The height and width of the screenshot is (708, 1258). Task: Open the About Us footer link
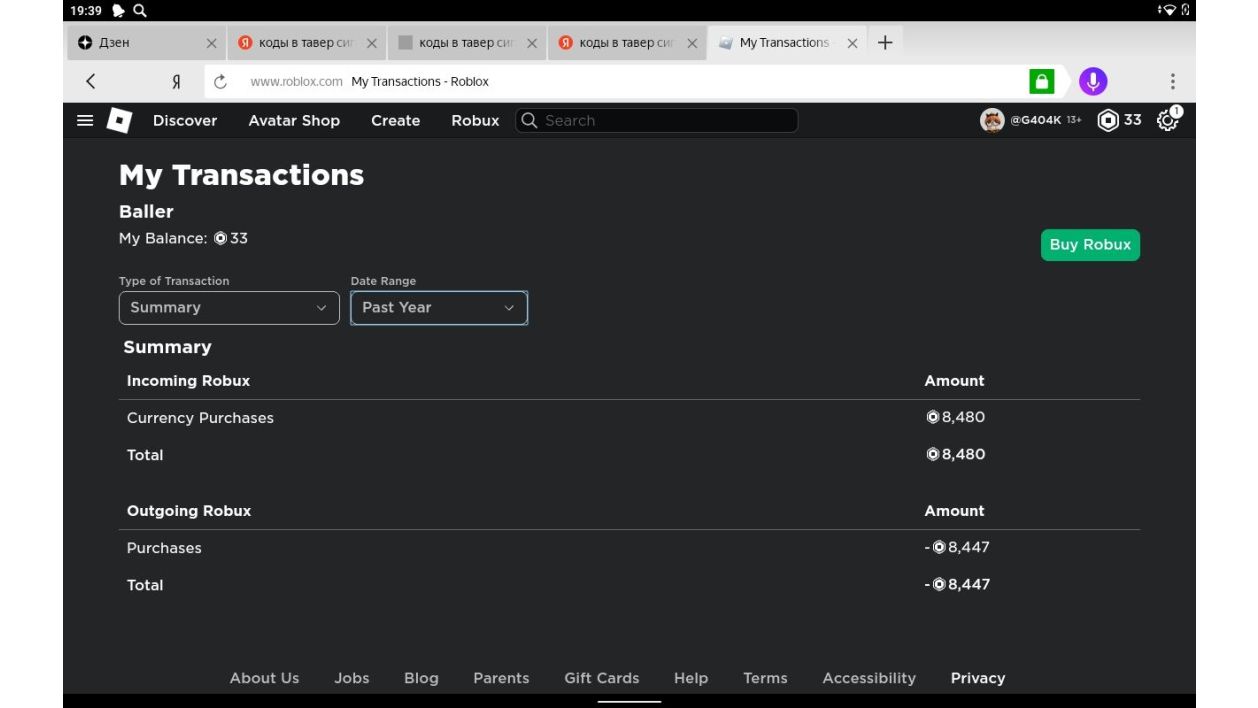[264, 678]
